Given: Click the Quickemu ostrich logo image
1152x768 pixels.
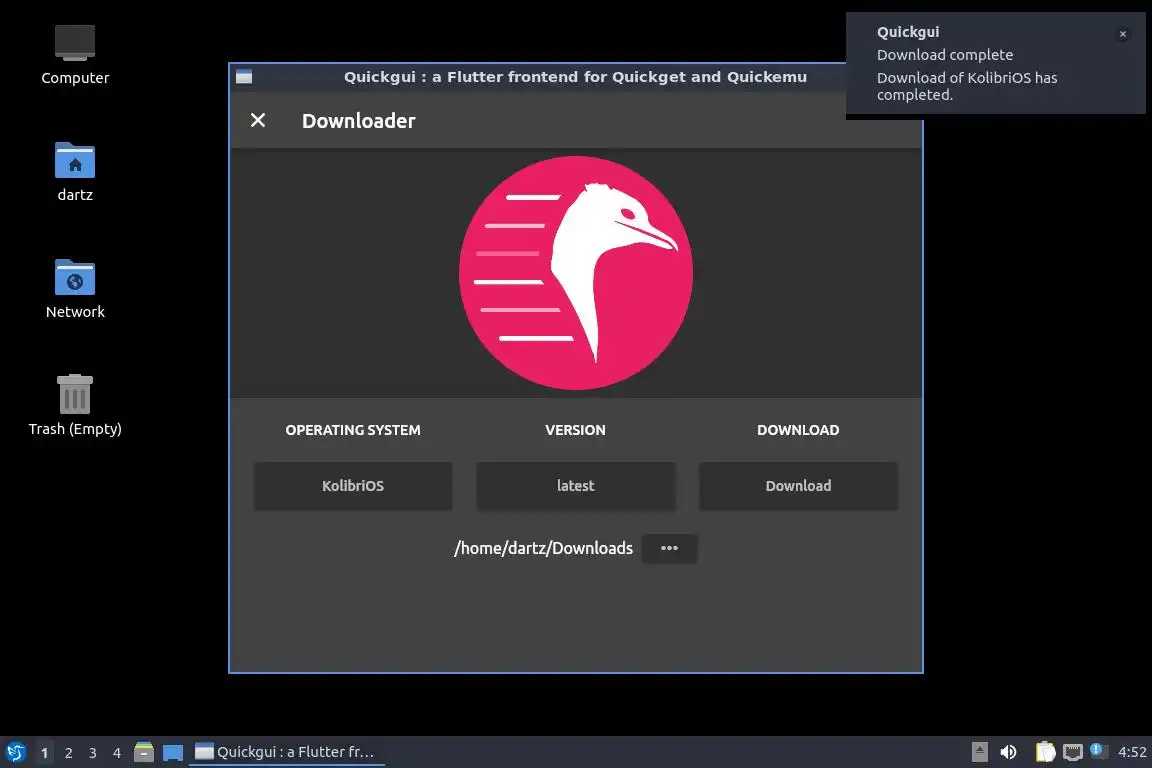Looking at the screenshot, I should pos(576,273).
